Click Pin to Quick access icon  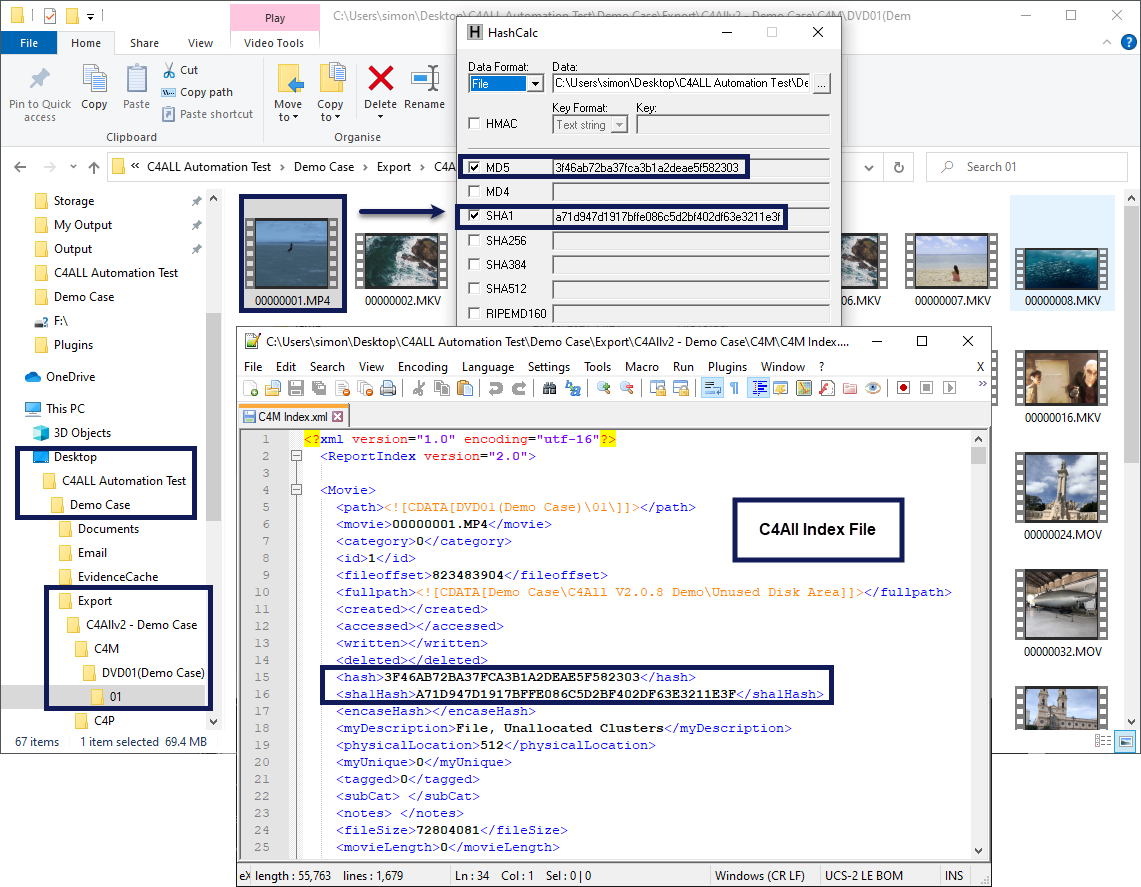39,79
